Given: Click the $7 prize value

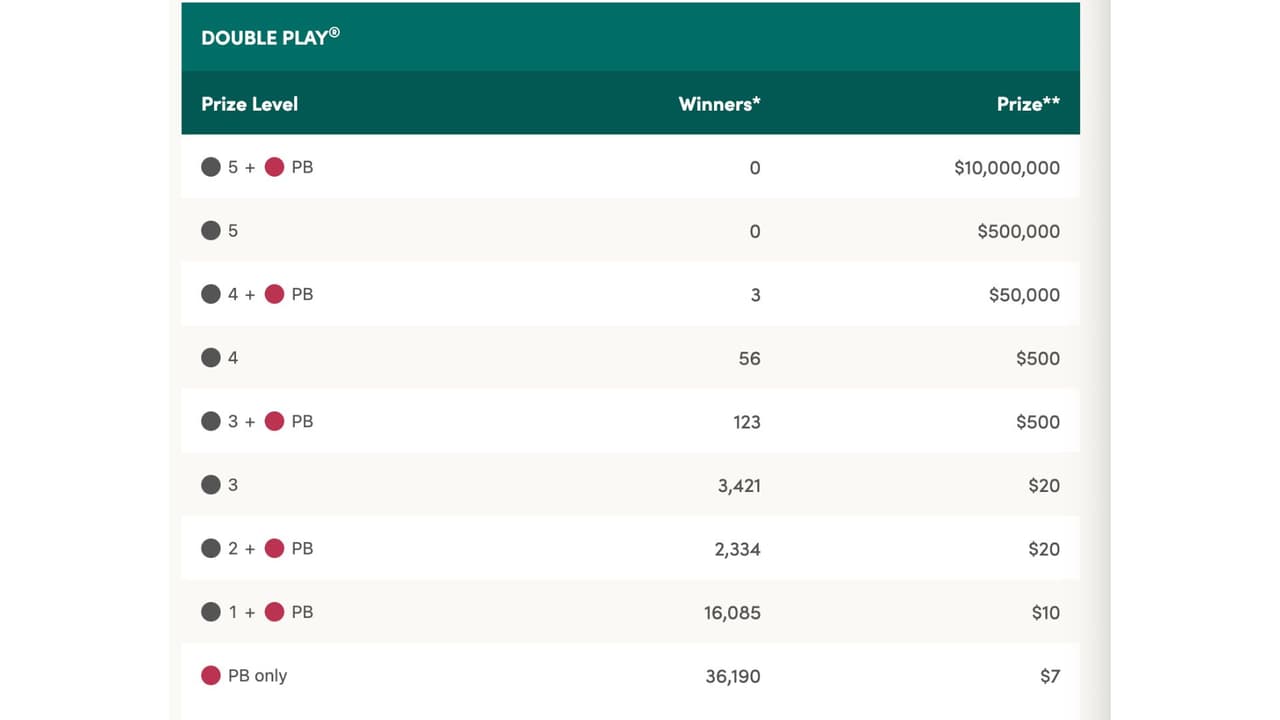Looking at the screenshot, I should 1049,677.
